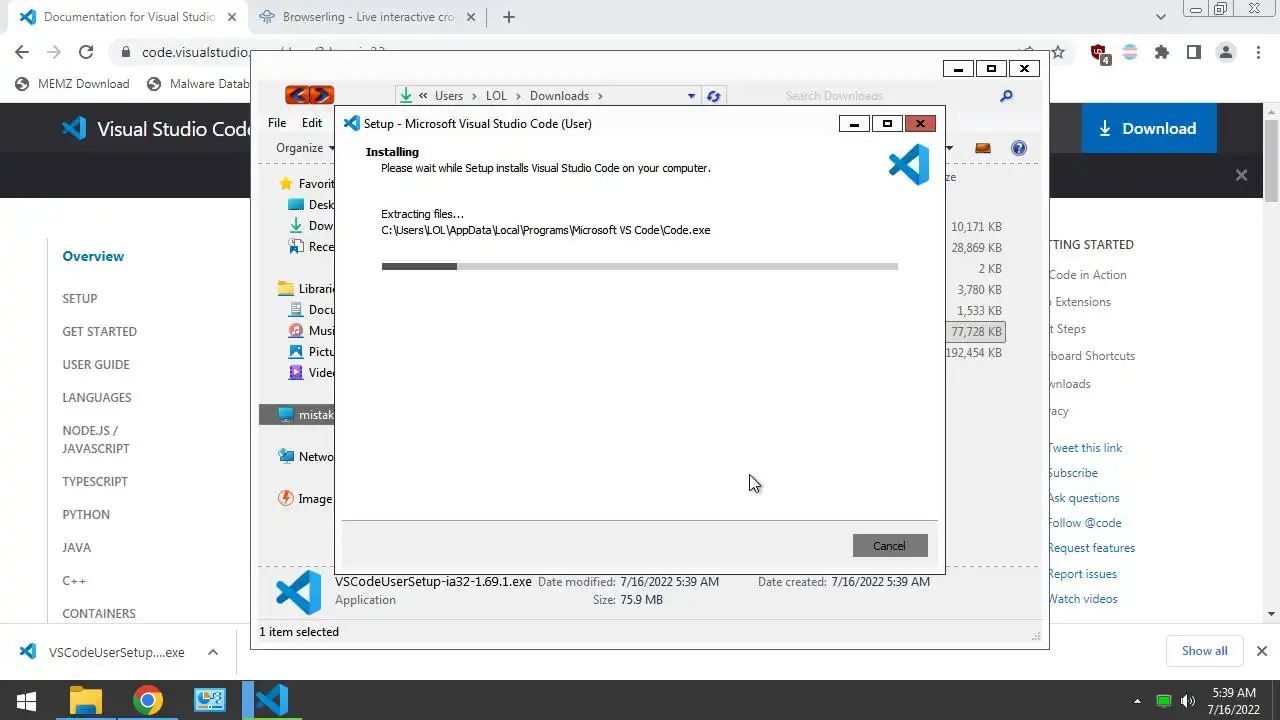Click VS Code icon in Setup title bar
Image resolution: width=1280 pixels, height=720 pixels.
352,123
